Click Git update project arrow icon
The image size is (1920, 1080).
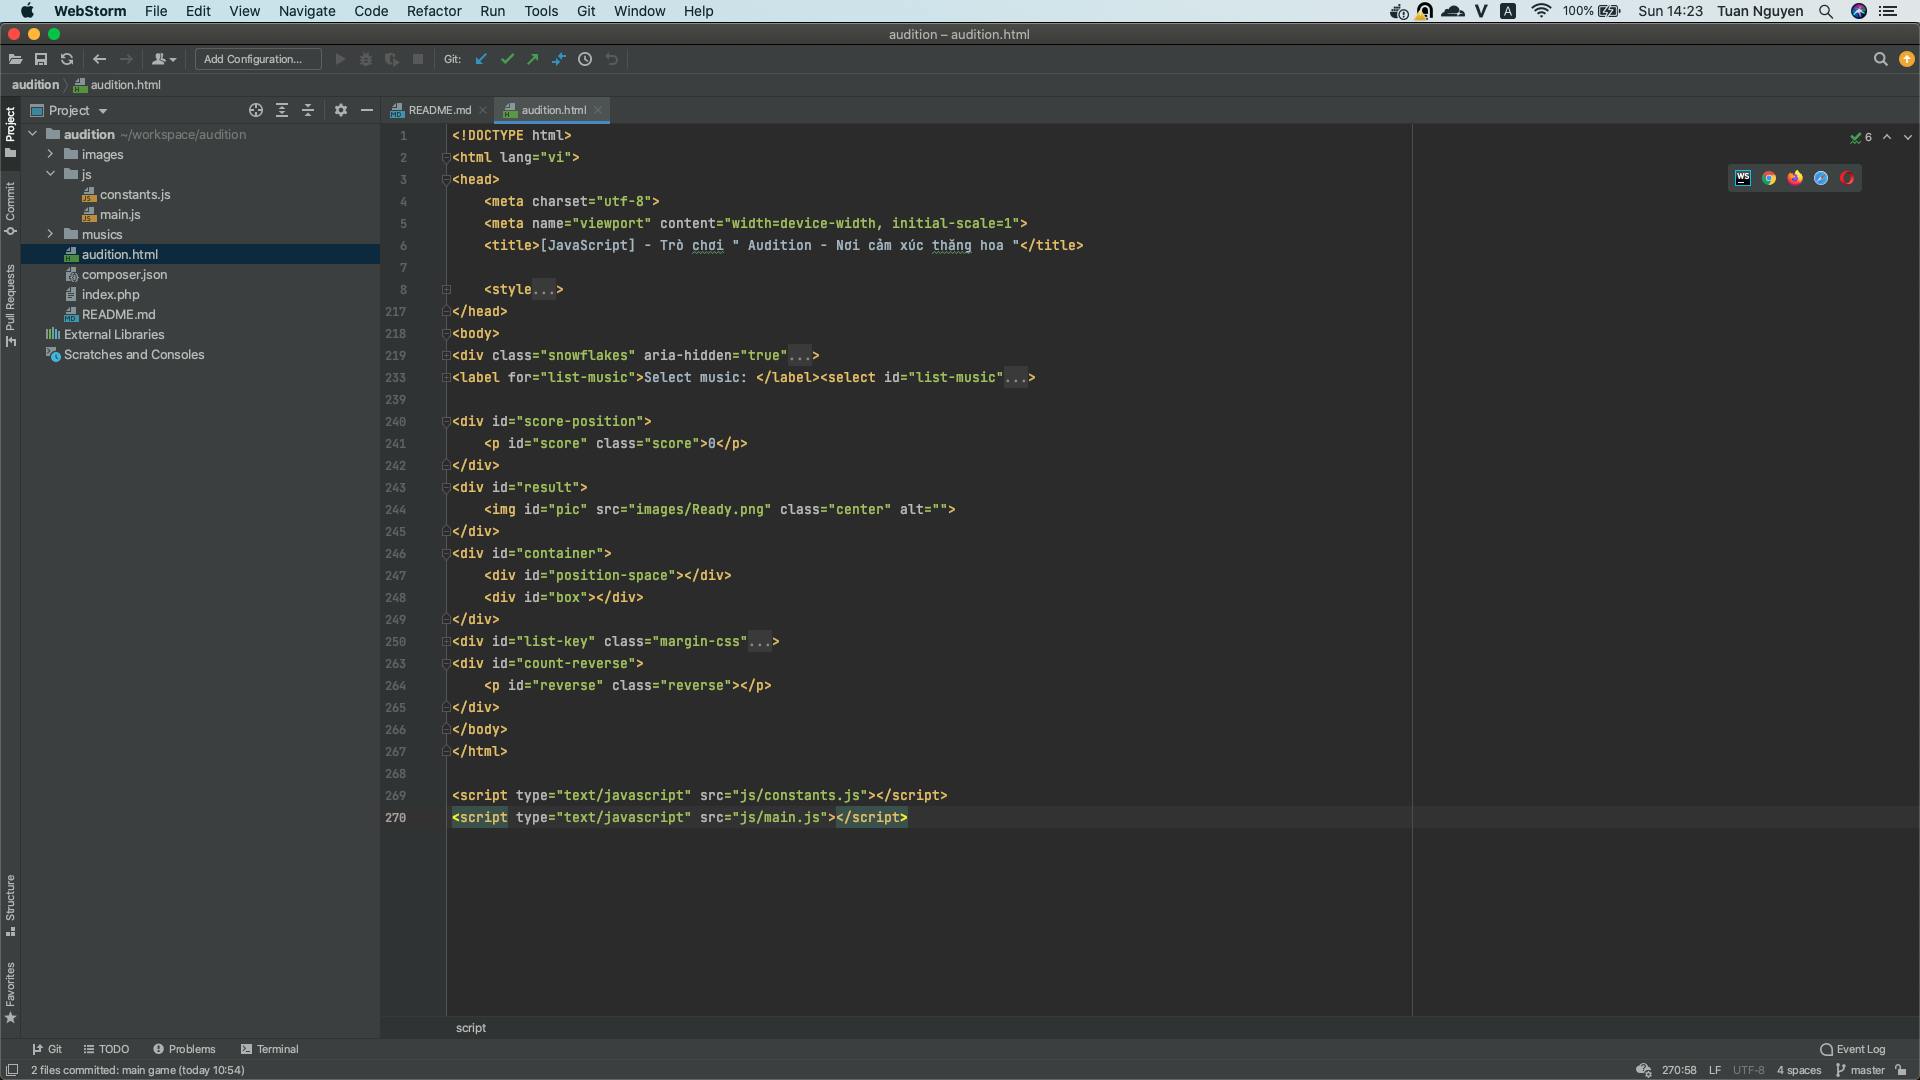coord(481,59)
